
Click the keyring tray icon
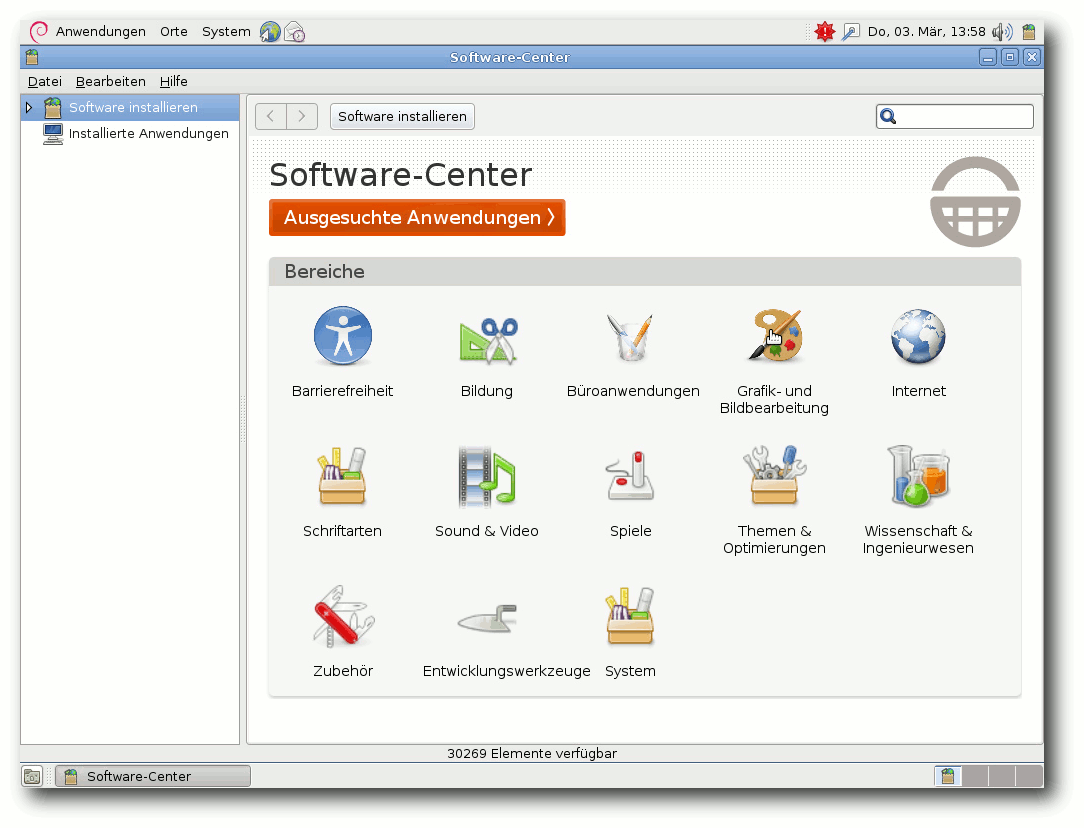850,32
